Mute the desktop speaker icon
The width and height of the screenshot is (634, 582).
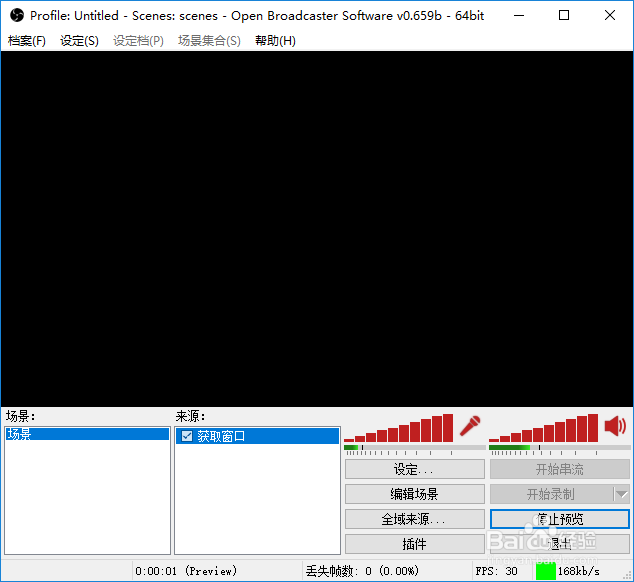pyautogui.click(x=615, y=426)
